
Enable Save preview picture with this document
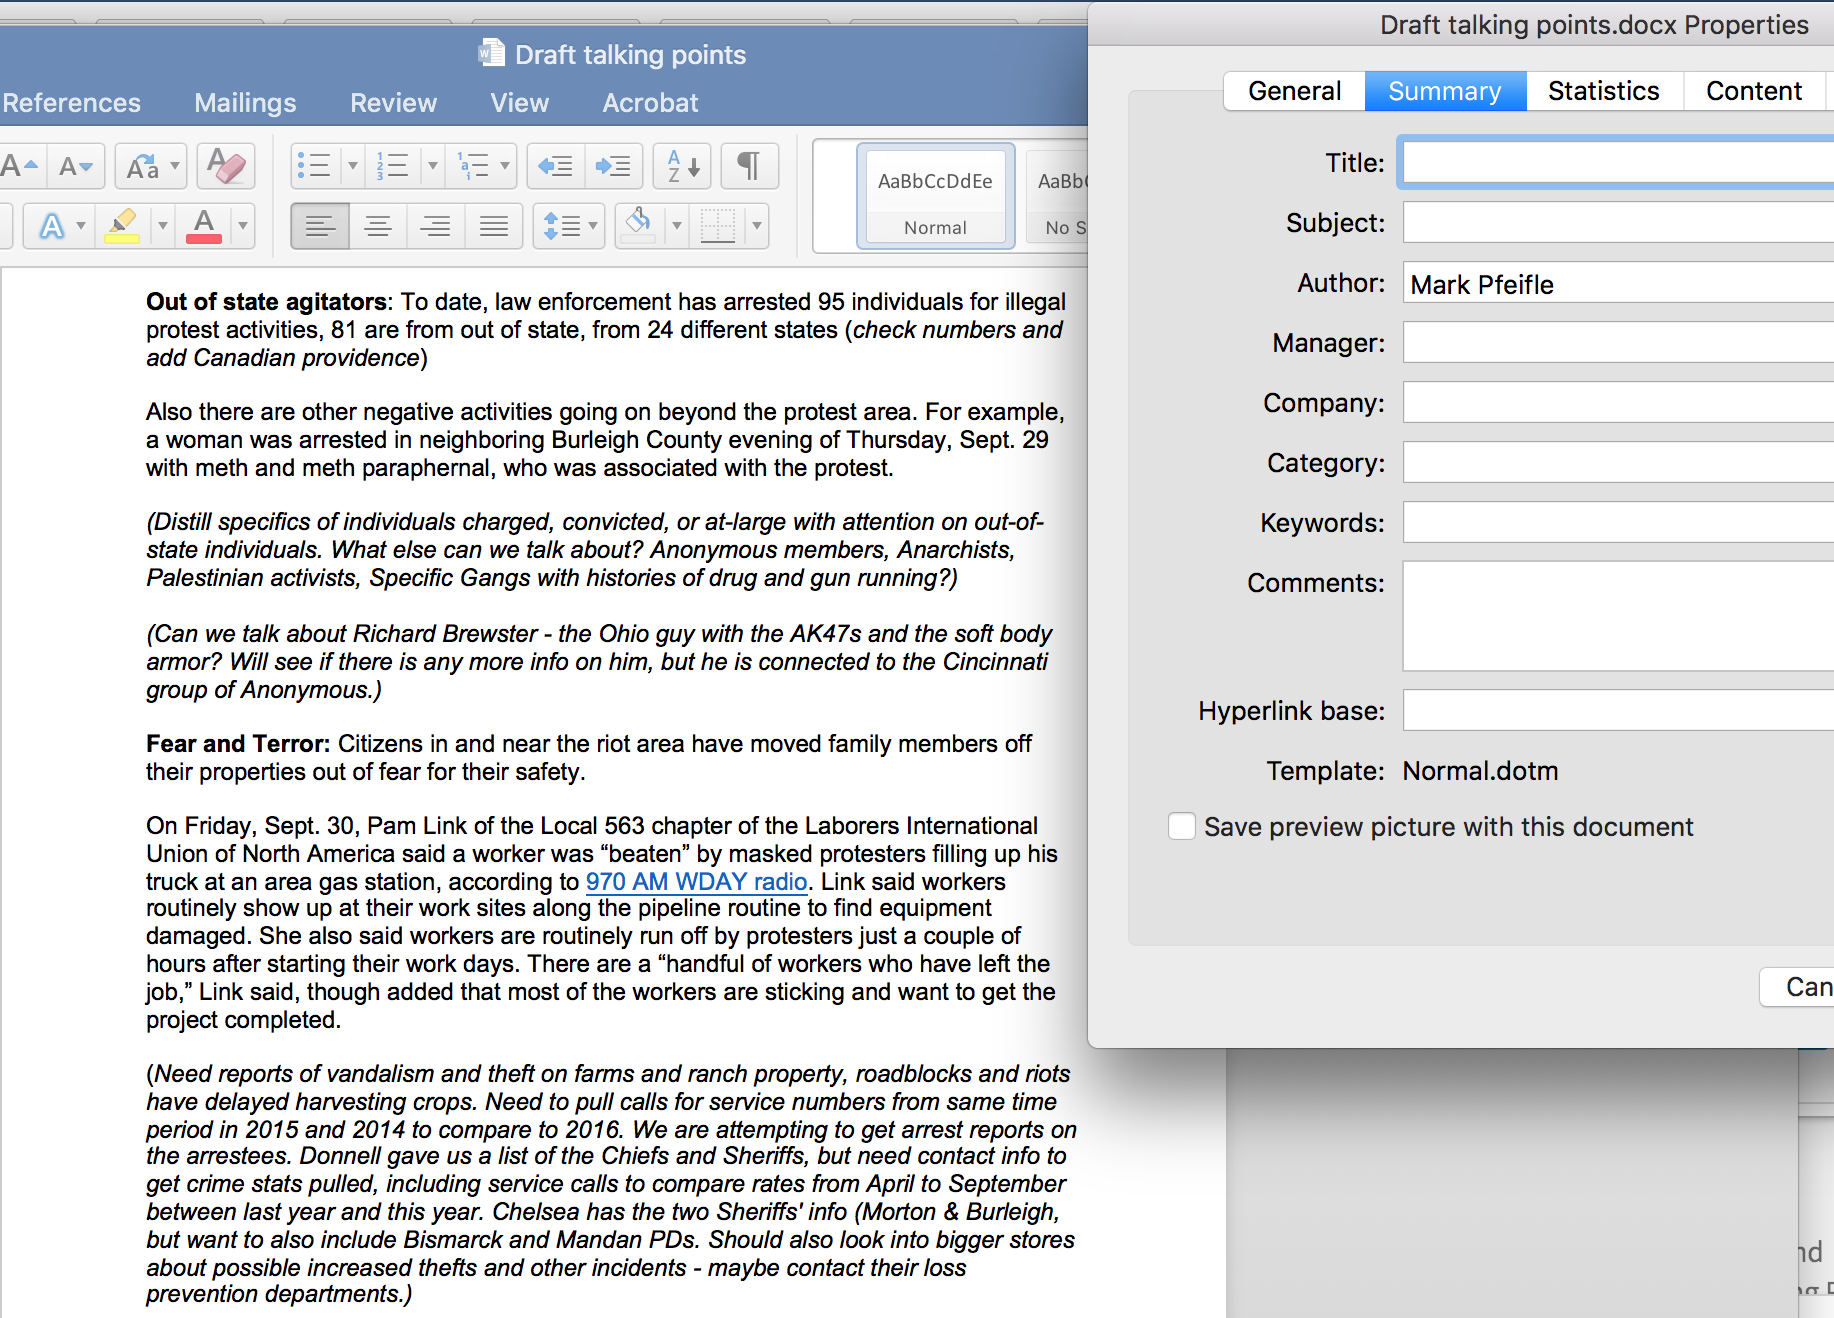coord(1182,826)
